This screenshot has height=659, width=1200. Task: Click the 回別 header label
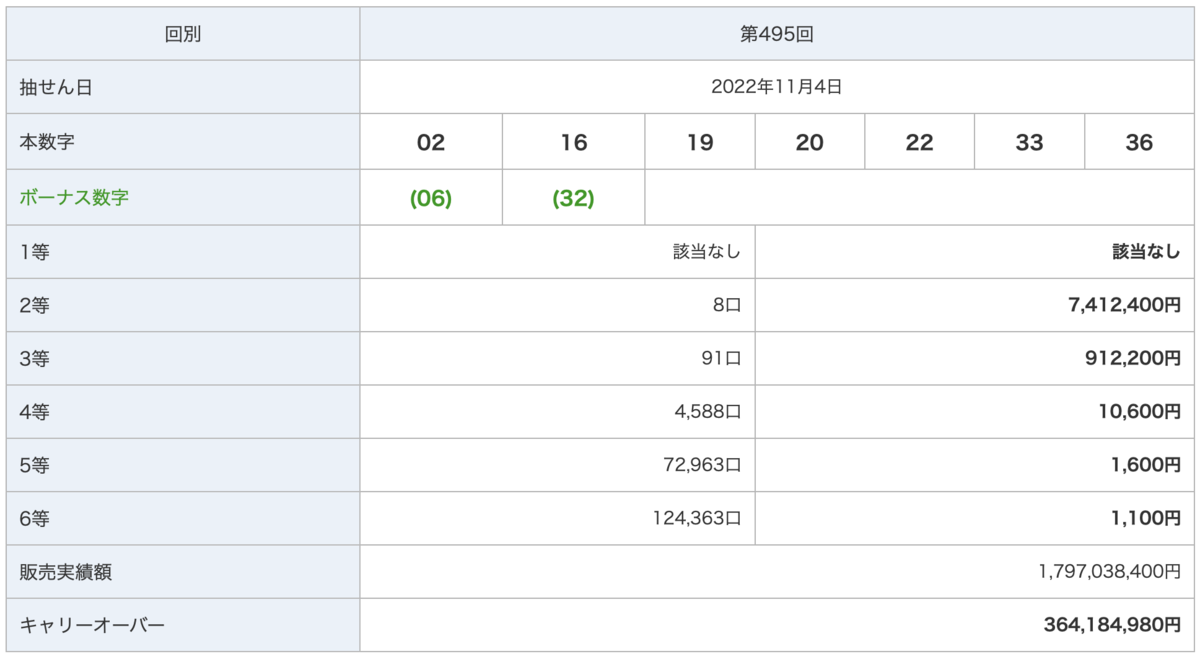tap(183, 34)
